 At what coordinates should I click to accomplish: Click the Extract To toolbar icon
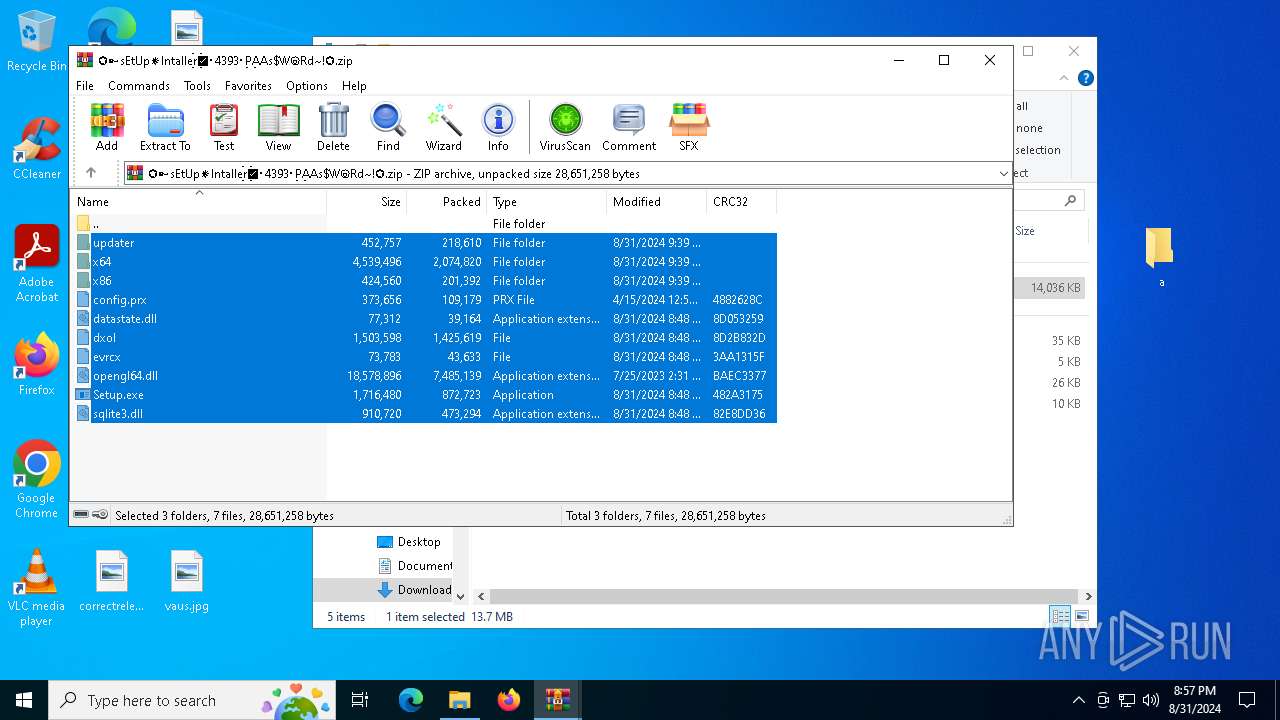[165, 127]
